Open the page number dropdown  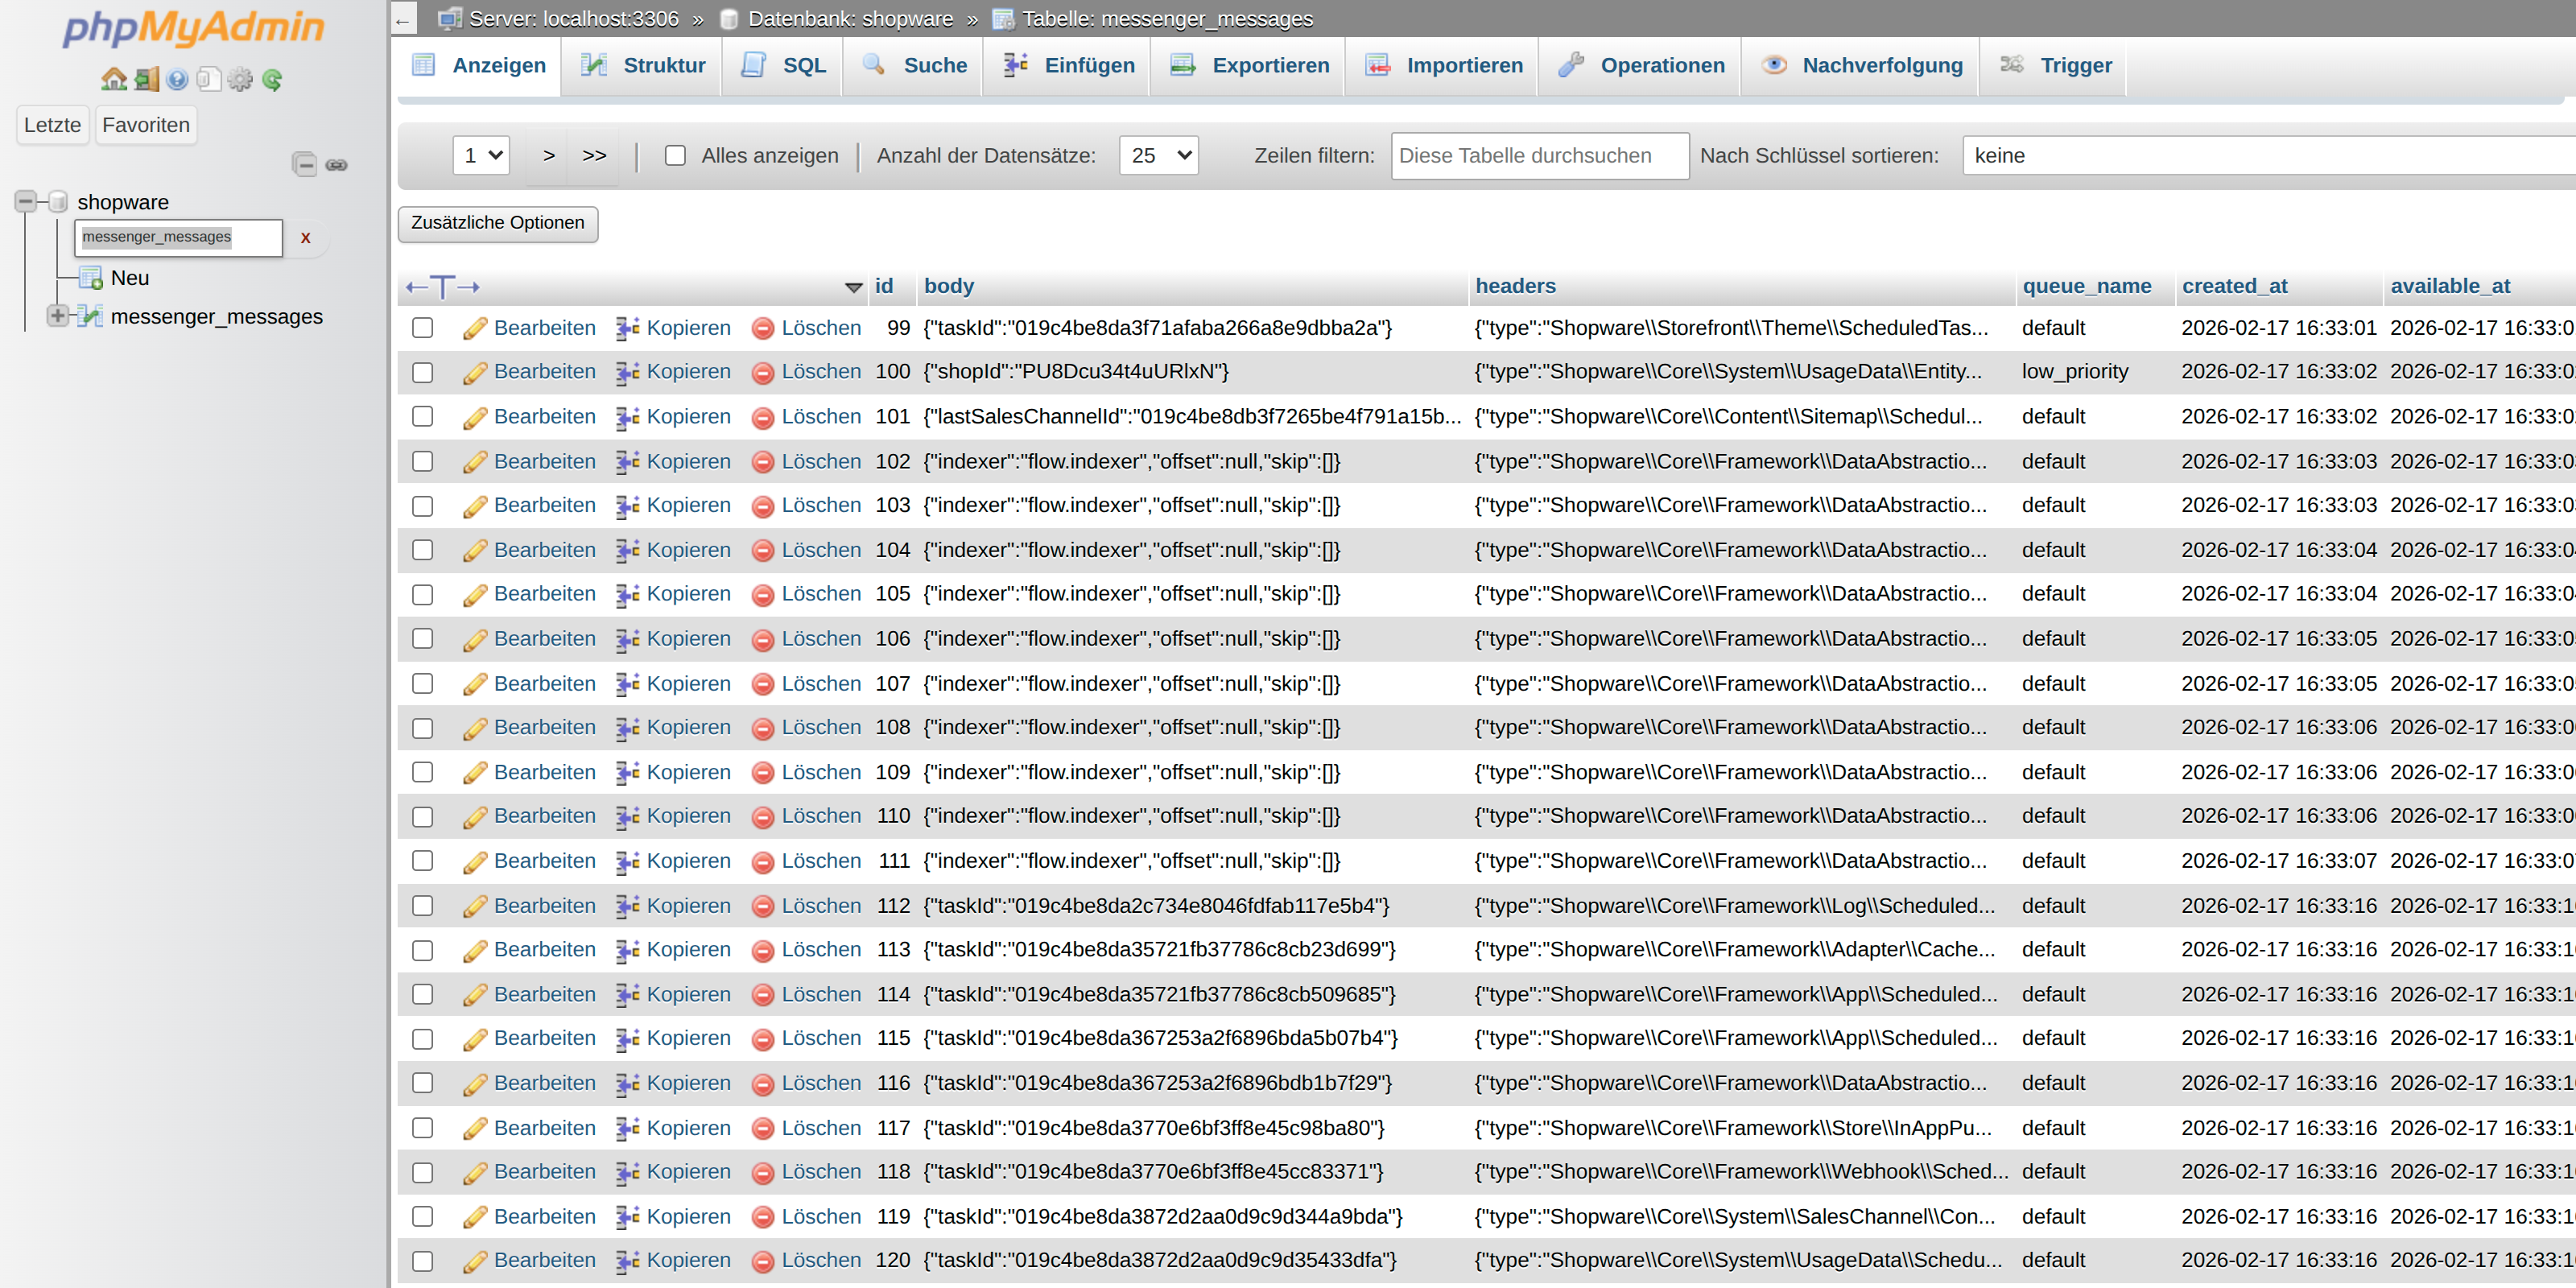pyautogui.click(x=482, y=156)
